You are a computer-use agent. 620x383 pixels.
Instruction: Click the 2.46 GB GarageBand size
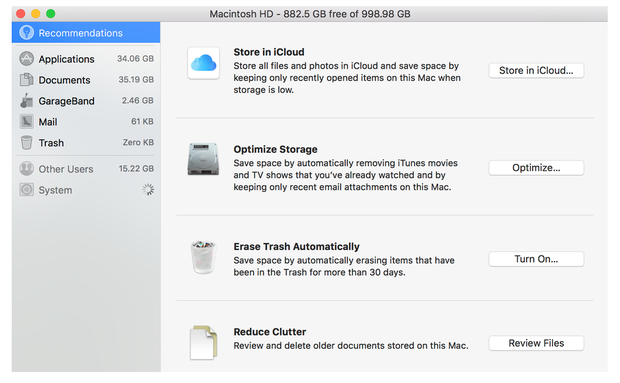[138, 100]
